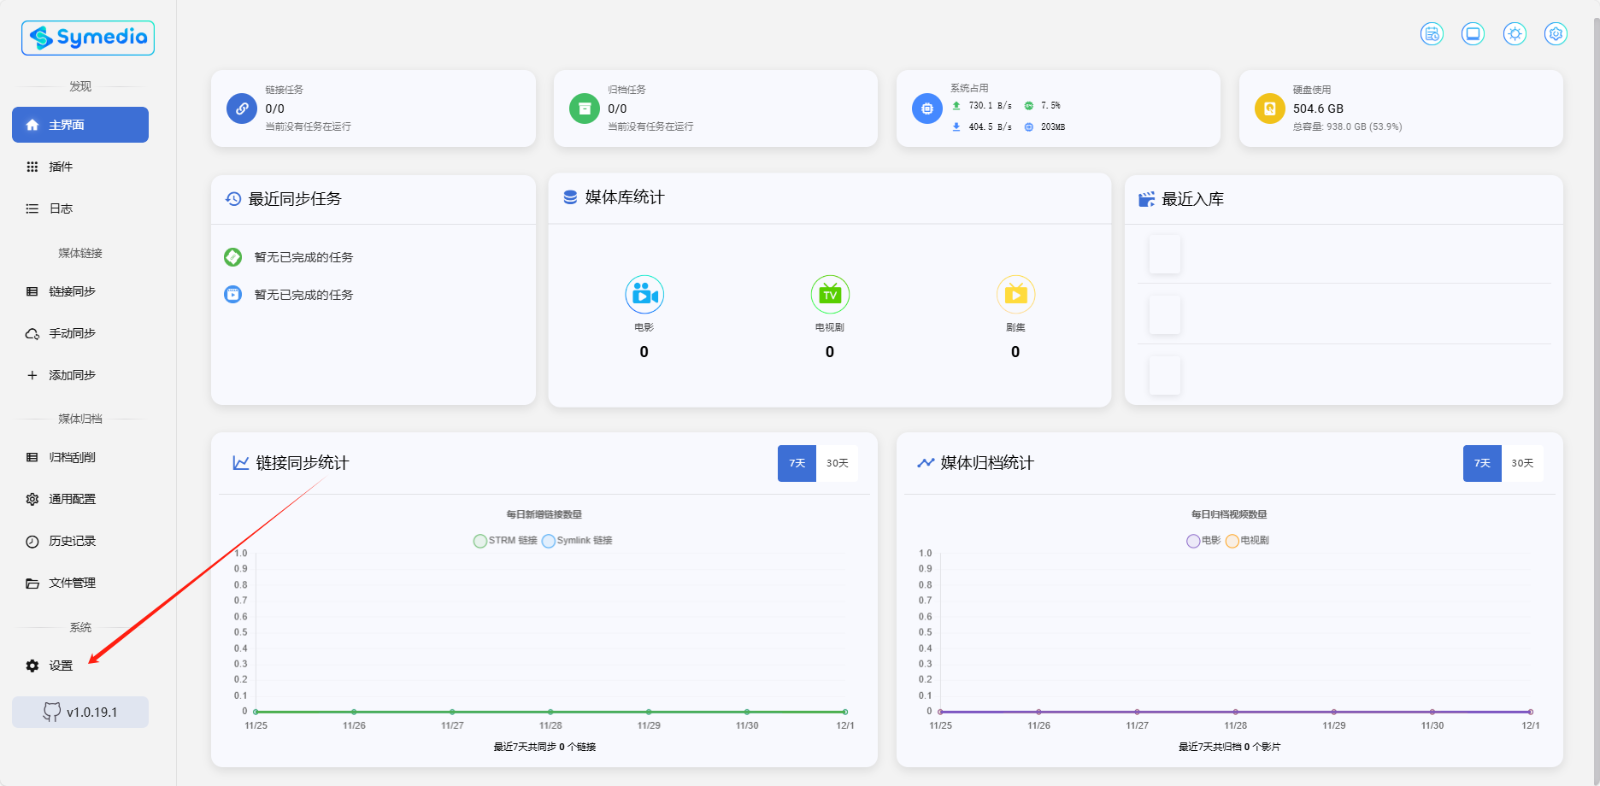This screenshot has width=1600, height=786.
Task: Click 最近7天共同步 0 个链接 text
Action: pyautogui.click(x=544, y=747)
